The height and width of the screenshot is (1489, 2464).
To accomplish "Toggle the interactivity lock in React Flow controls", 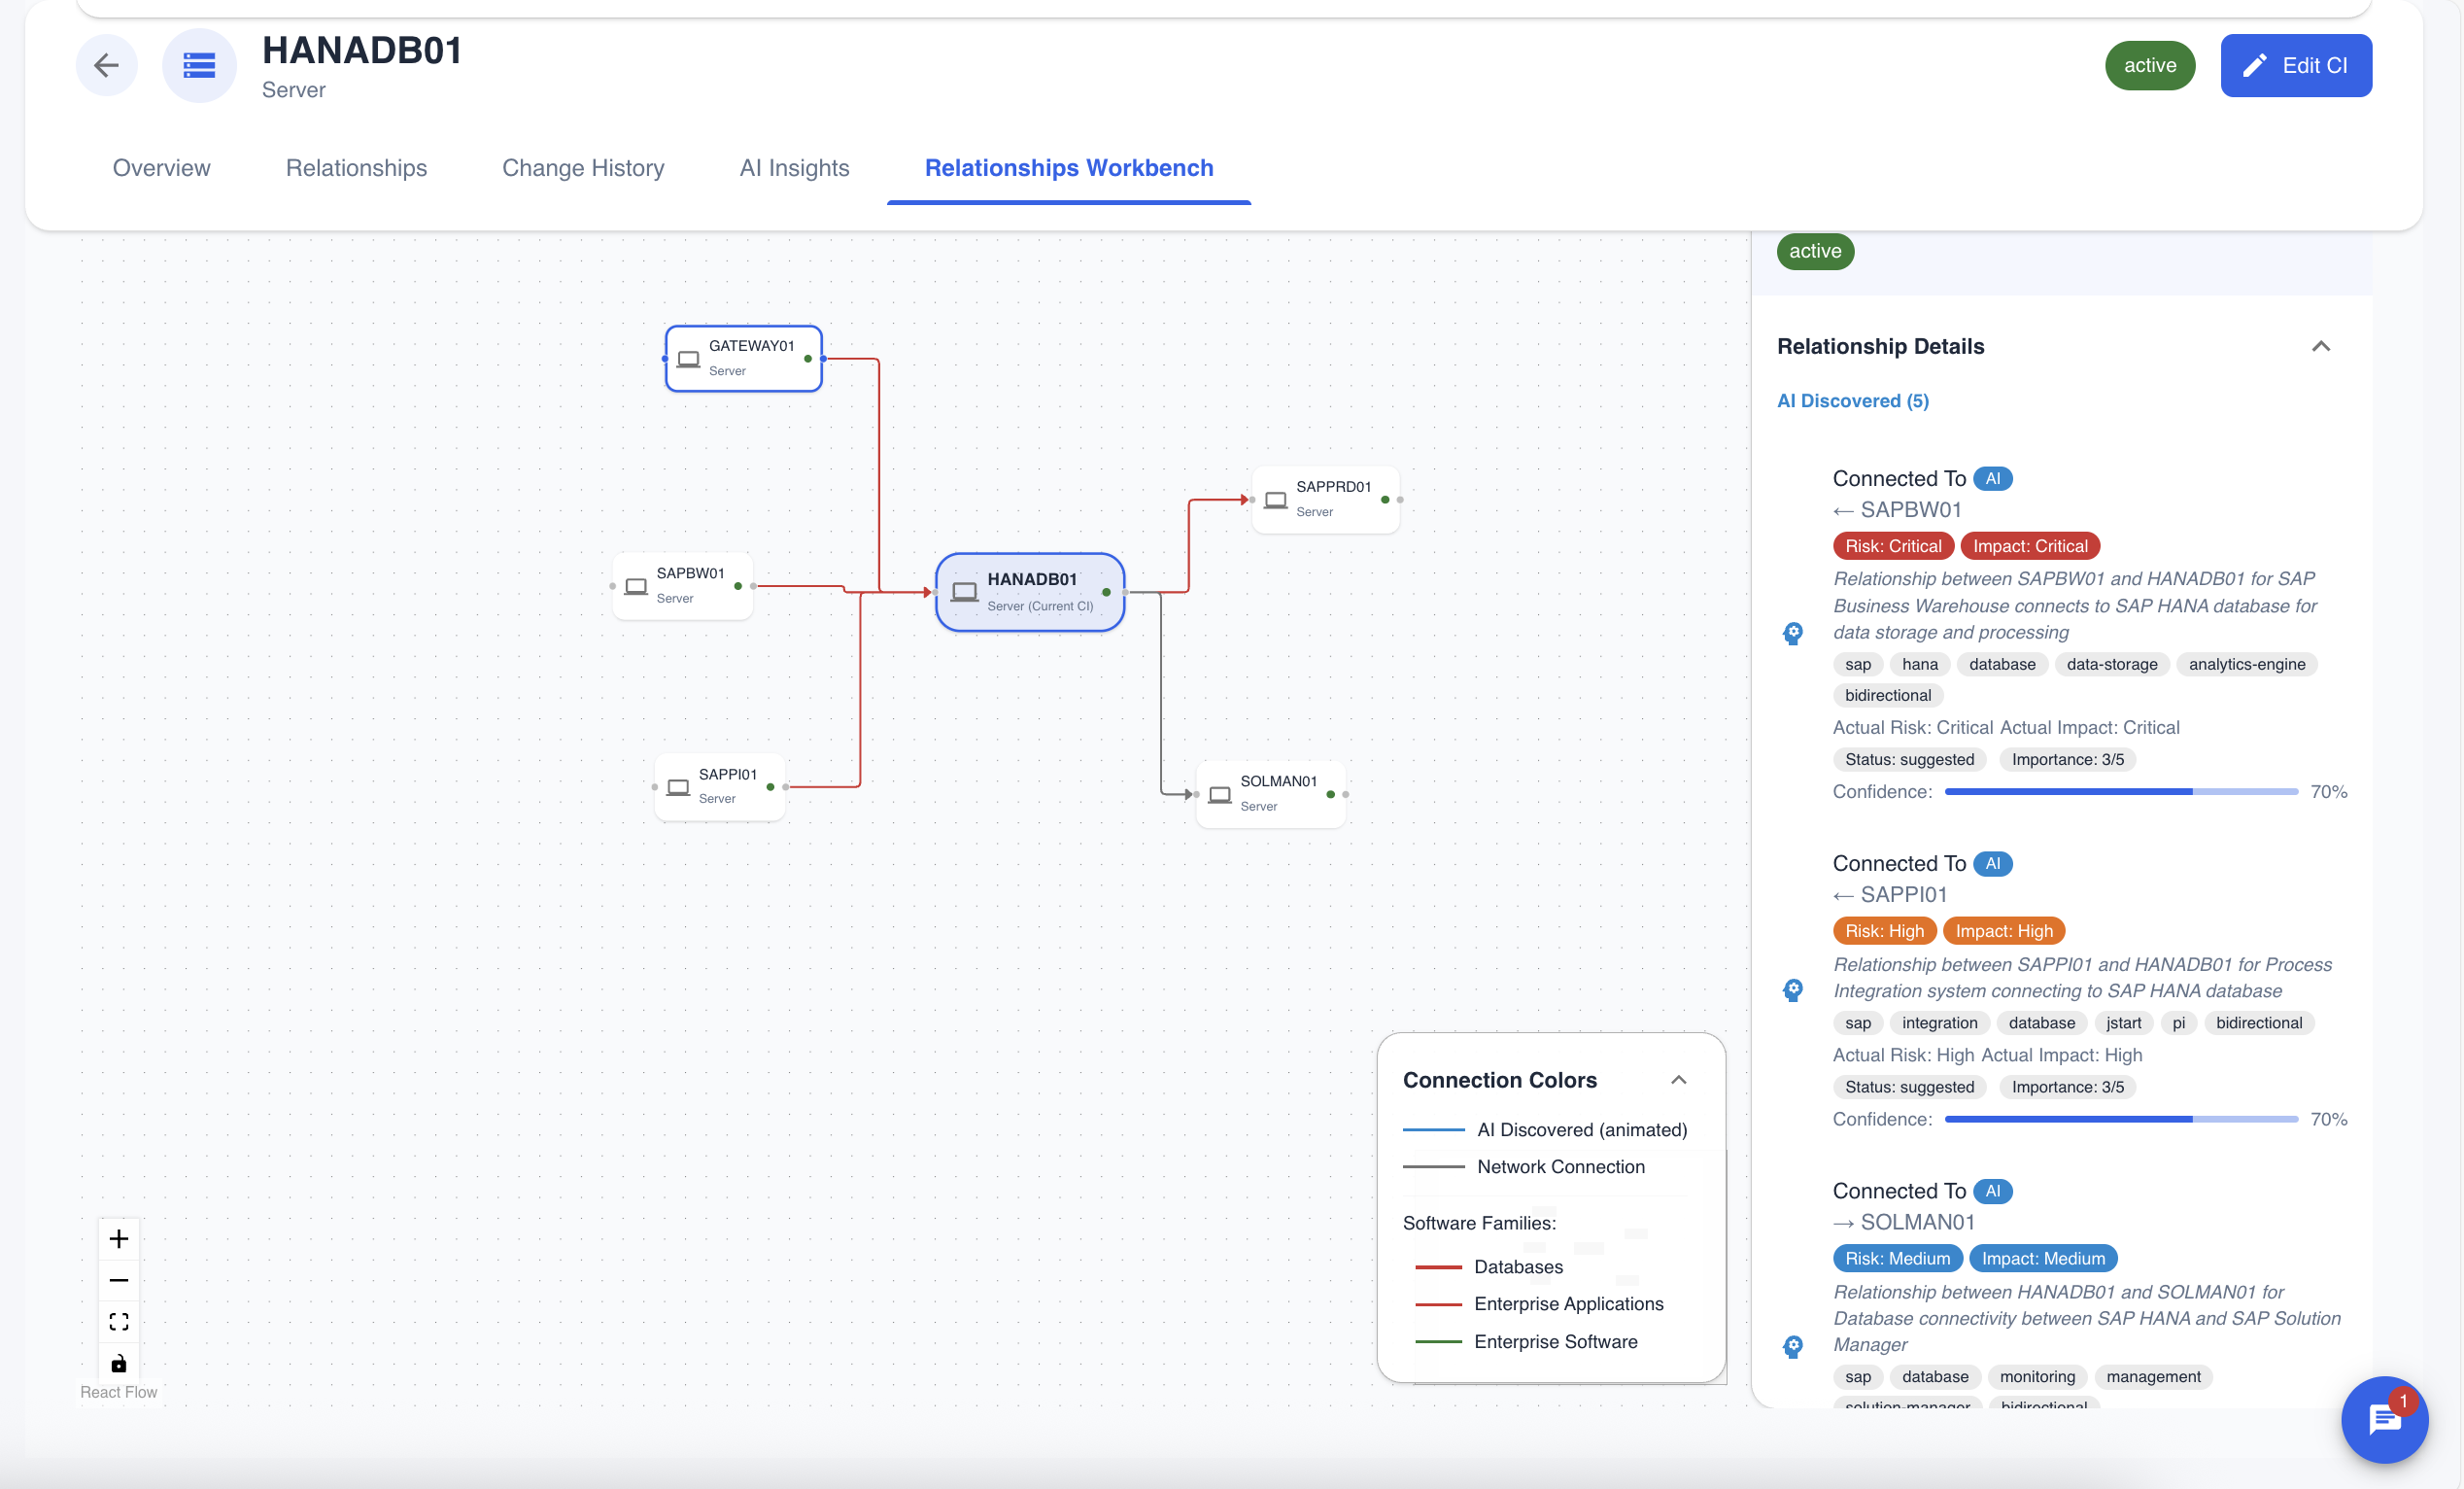I will click(119, 1362).
